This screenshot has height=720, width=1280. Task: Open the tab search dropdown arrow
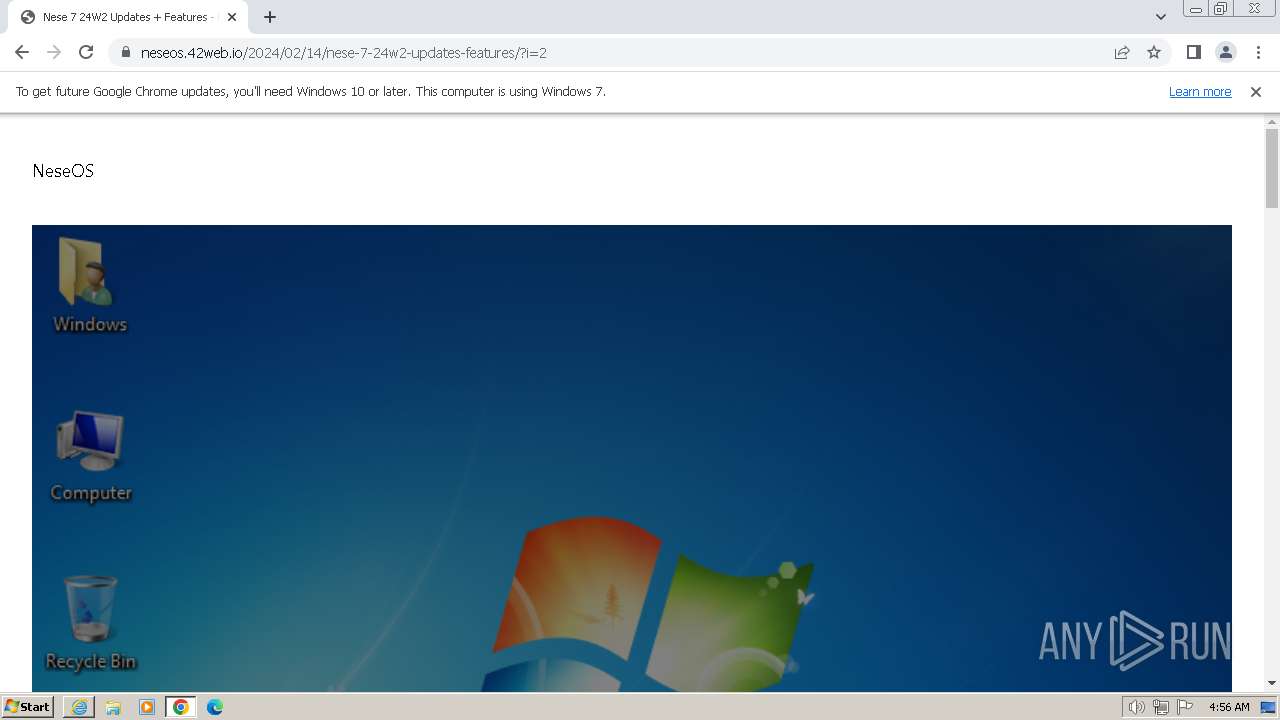[x=1160, y=17]
